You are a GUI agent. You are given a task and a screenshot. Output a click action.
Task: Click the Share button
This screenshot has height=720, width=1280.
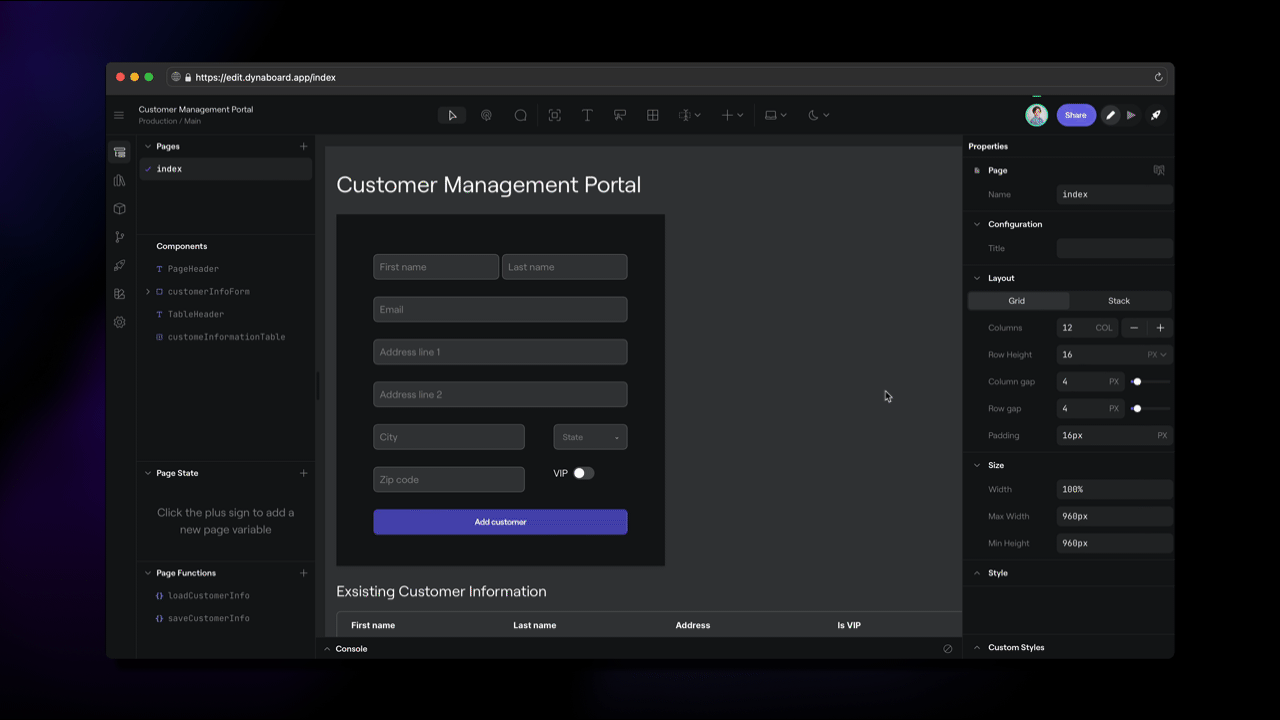click(1075, 115)
